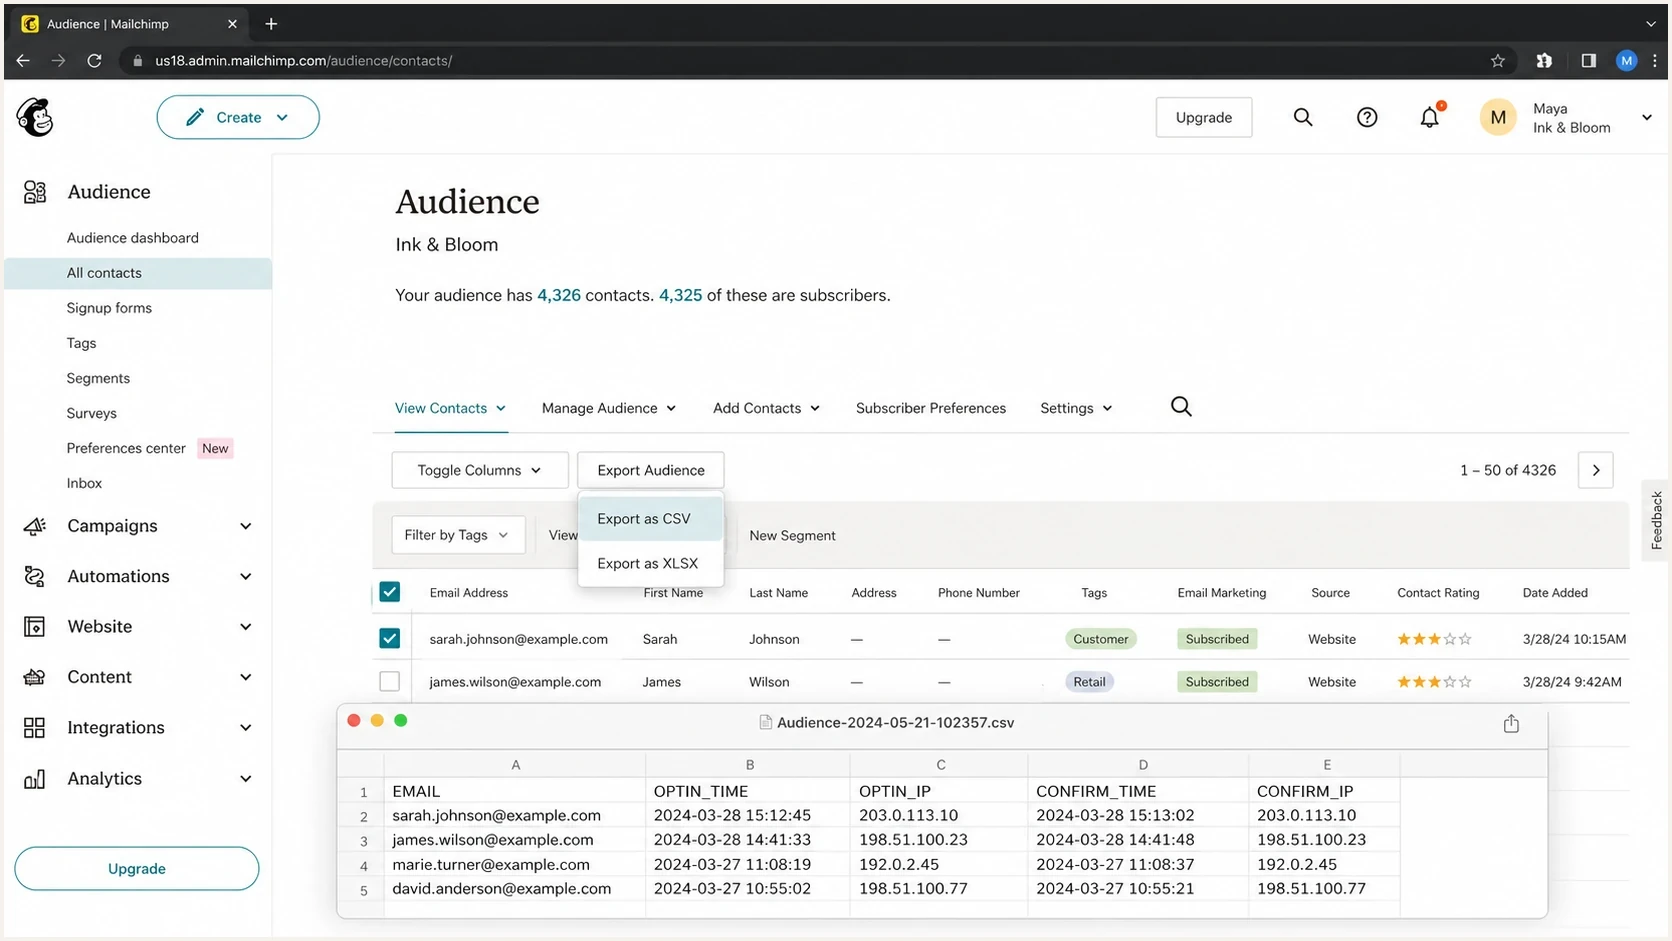Click the Maya profile avatar
The width and height of the screenshot is (1672, 941).
pos(1498,118)
